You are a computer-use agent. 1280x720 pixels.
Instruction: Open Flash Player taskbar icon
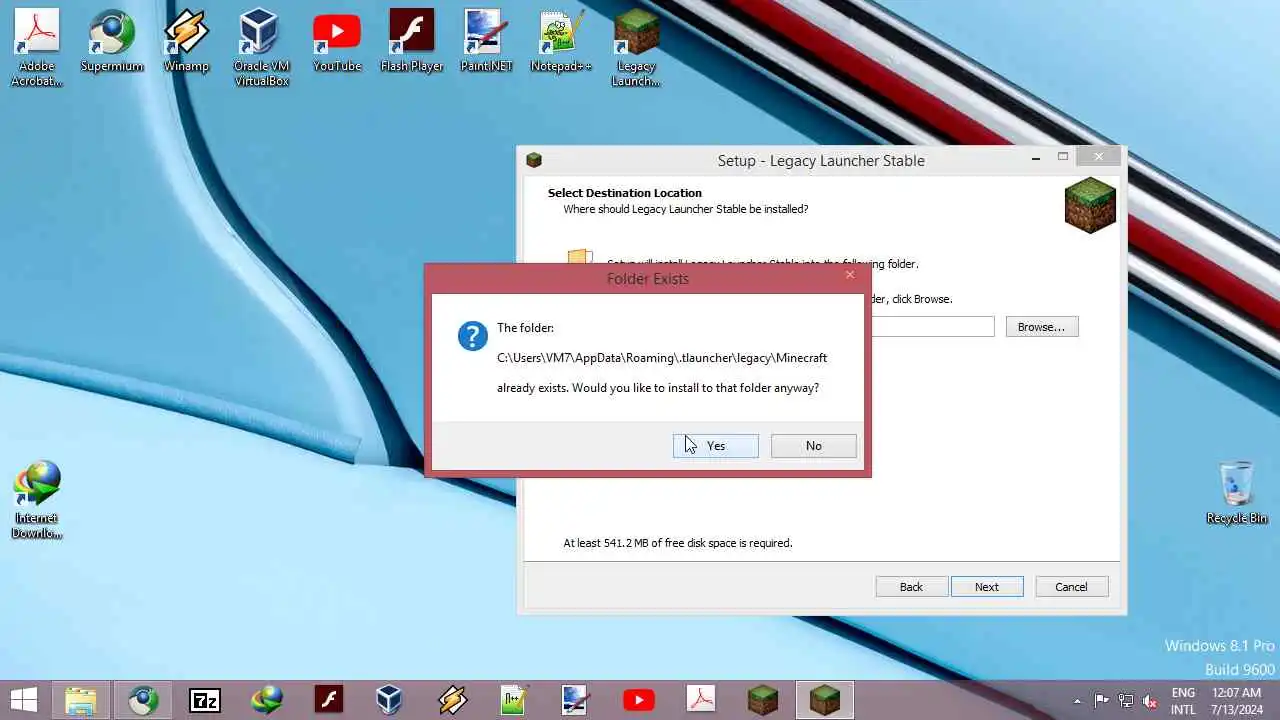pyautogui.click(x=329, y=700)
